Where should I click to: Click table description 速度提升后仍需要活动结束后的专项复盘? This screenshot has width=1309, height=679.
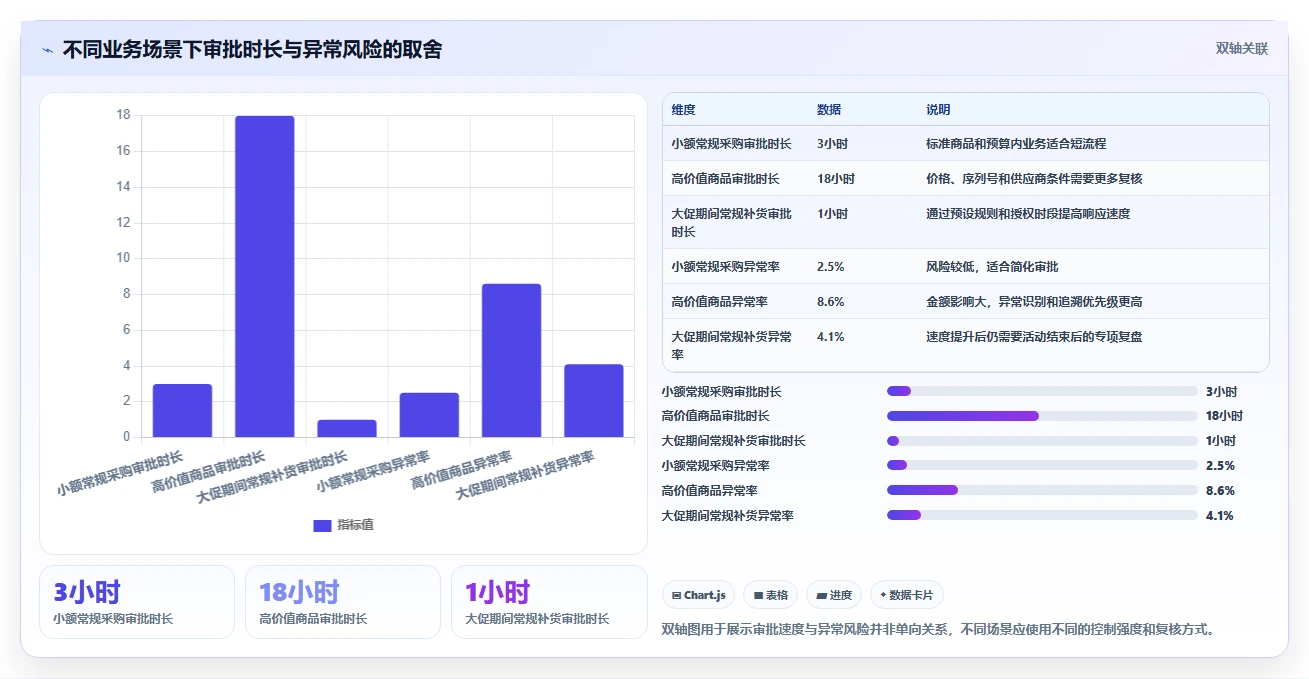[1034, 337]
